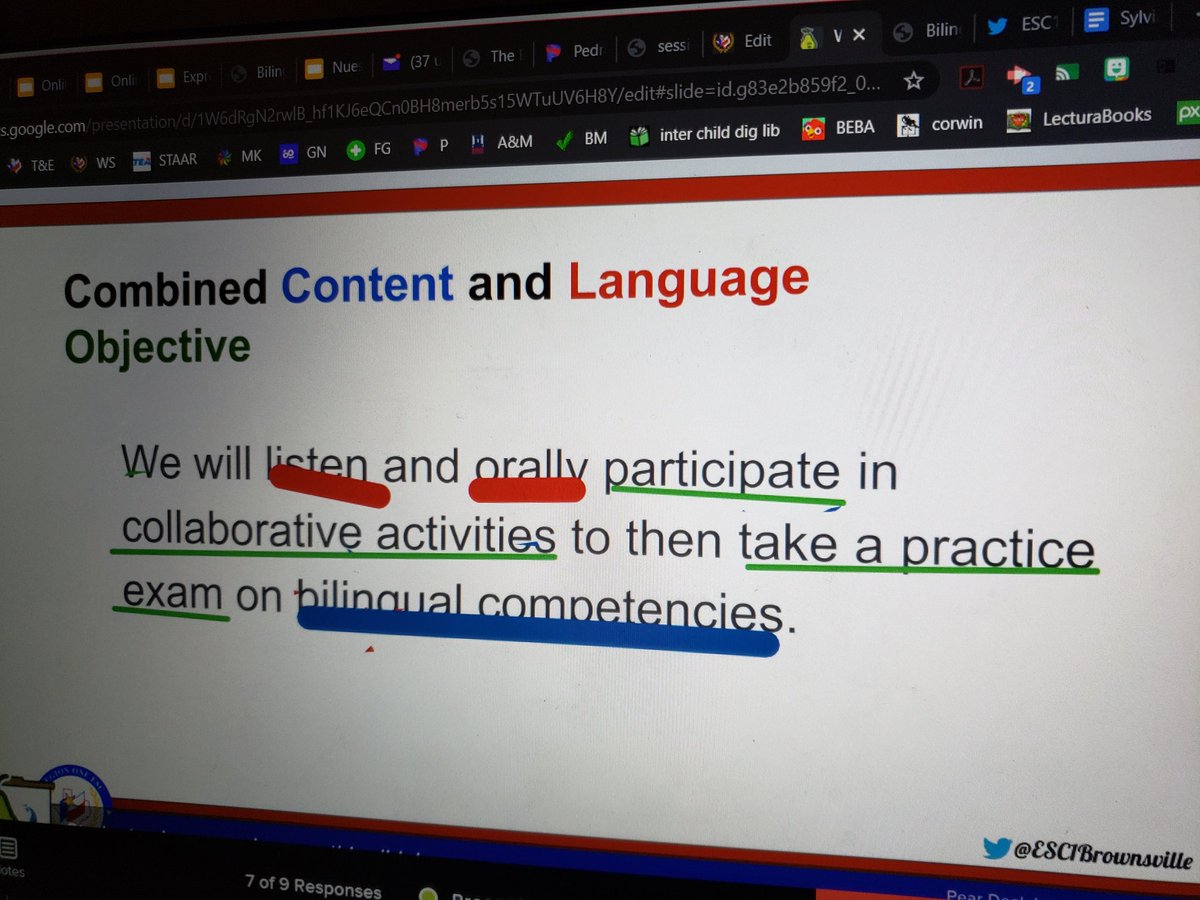Open the A&M bookmark
The width and height of the screenshot is (1200, 900).
pos(502,143)
